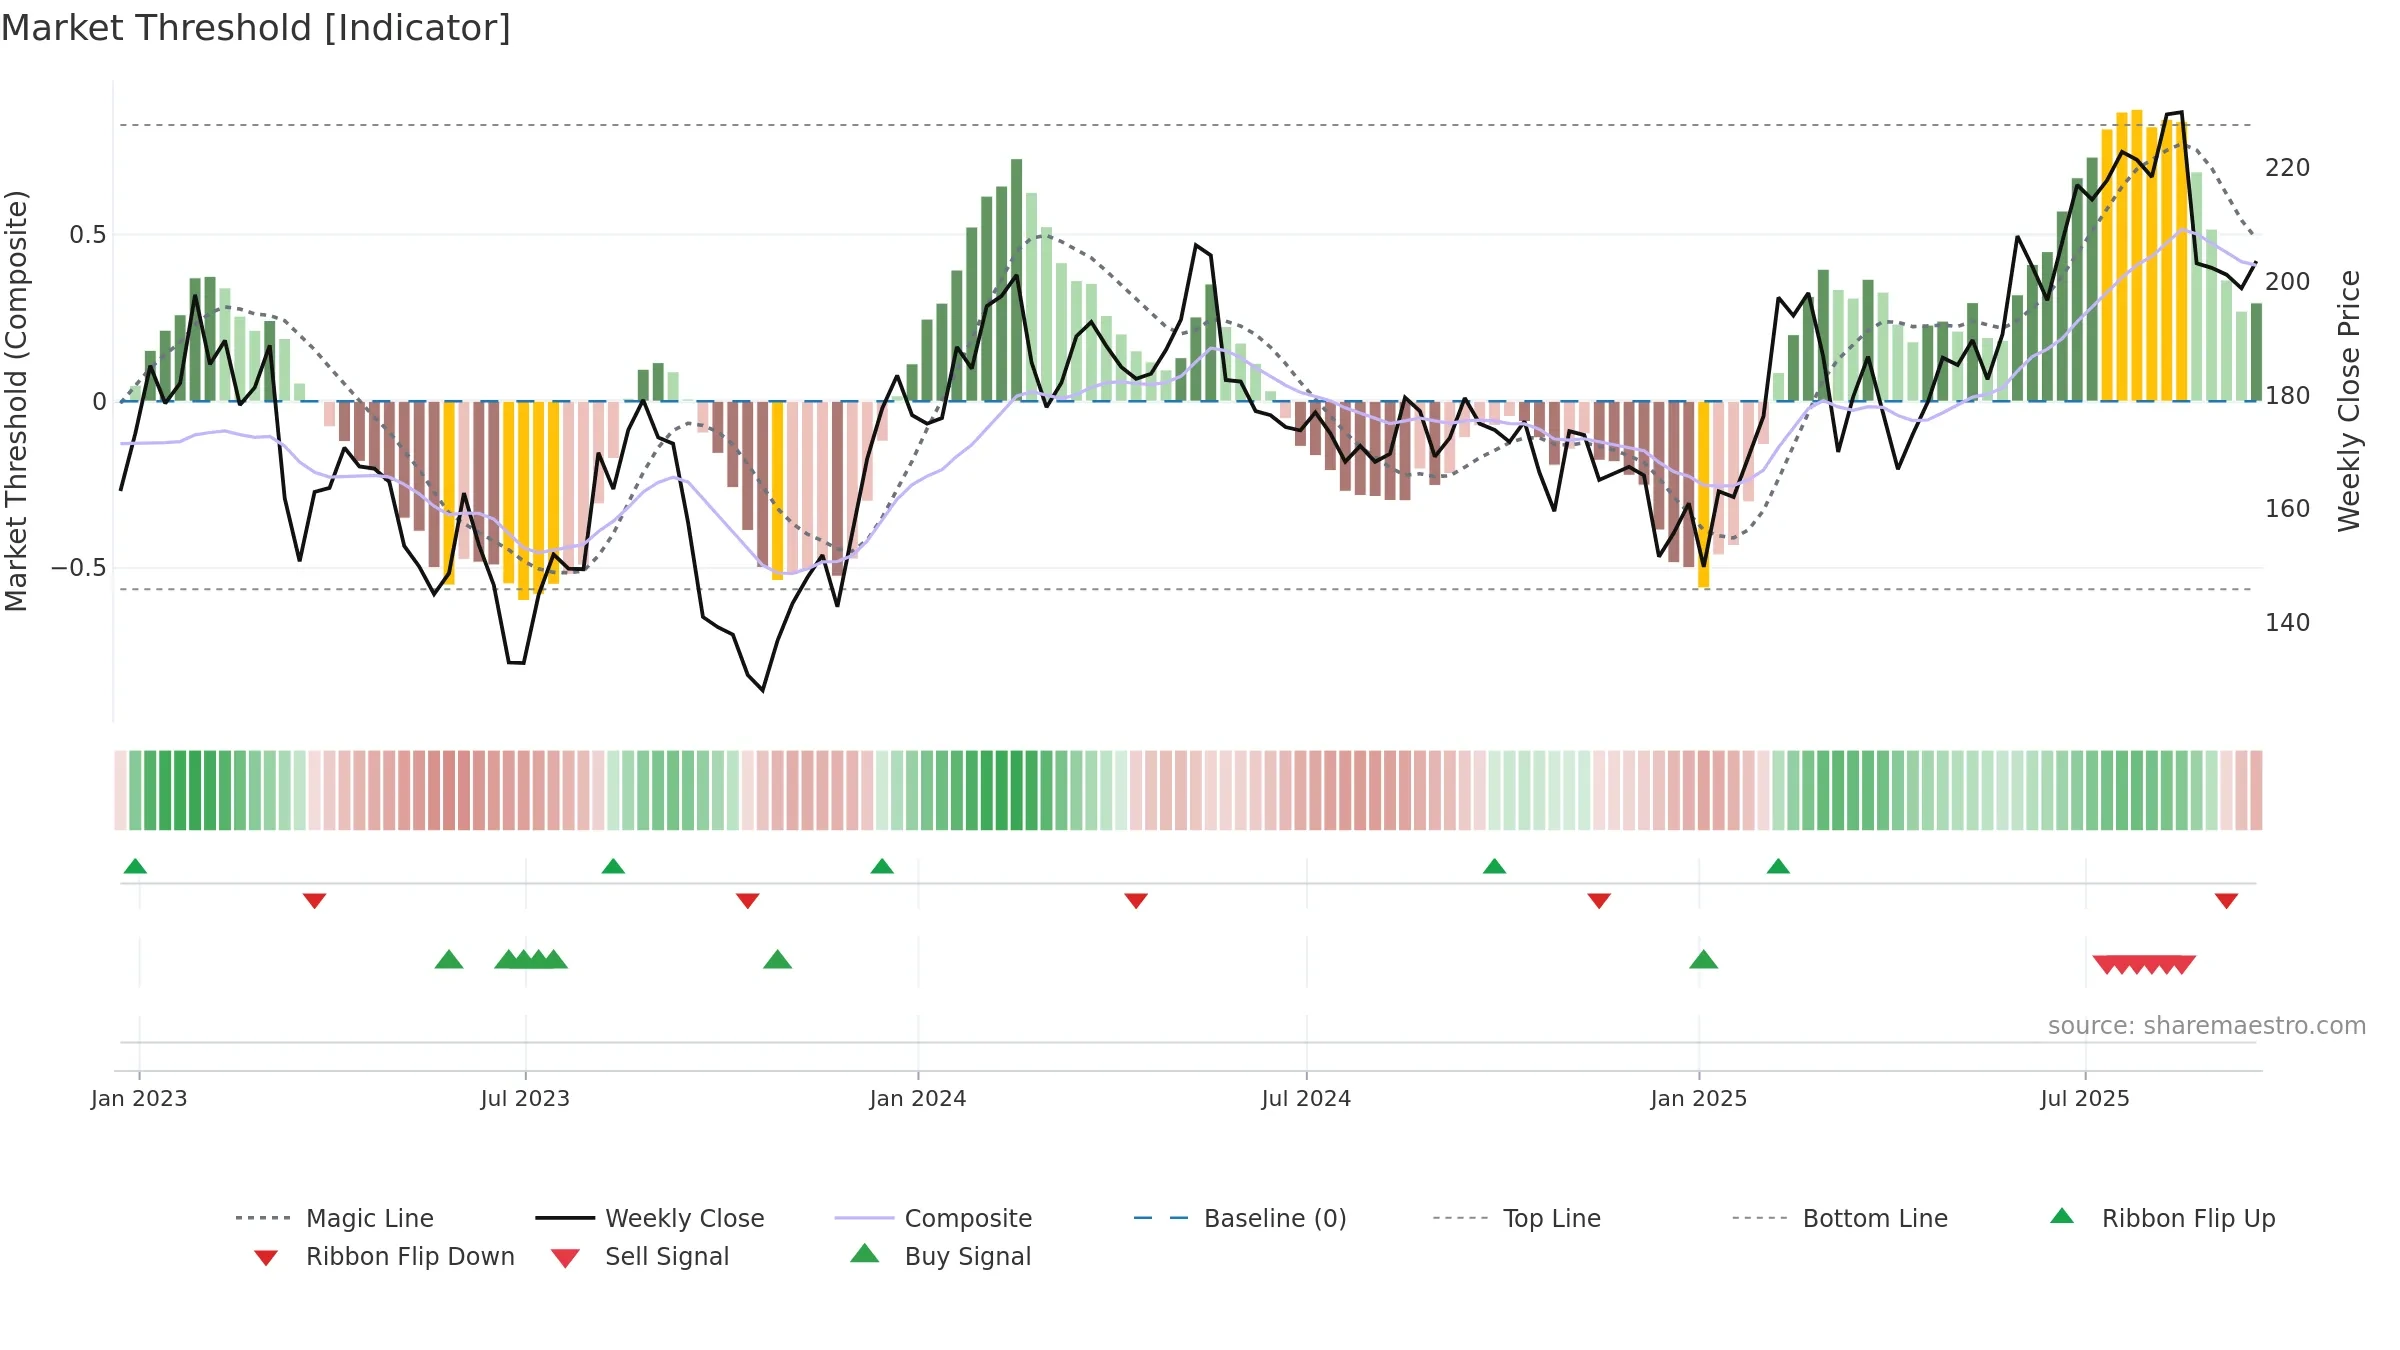Click the 0.5 tick on the left axis
Image resolution: width=2400 pixels, height=1350 pixels.
[x=87, y=235]
